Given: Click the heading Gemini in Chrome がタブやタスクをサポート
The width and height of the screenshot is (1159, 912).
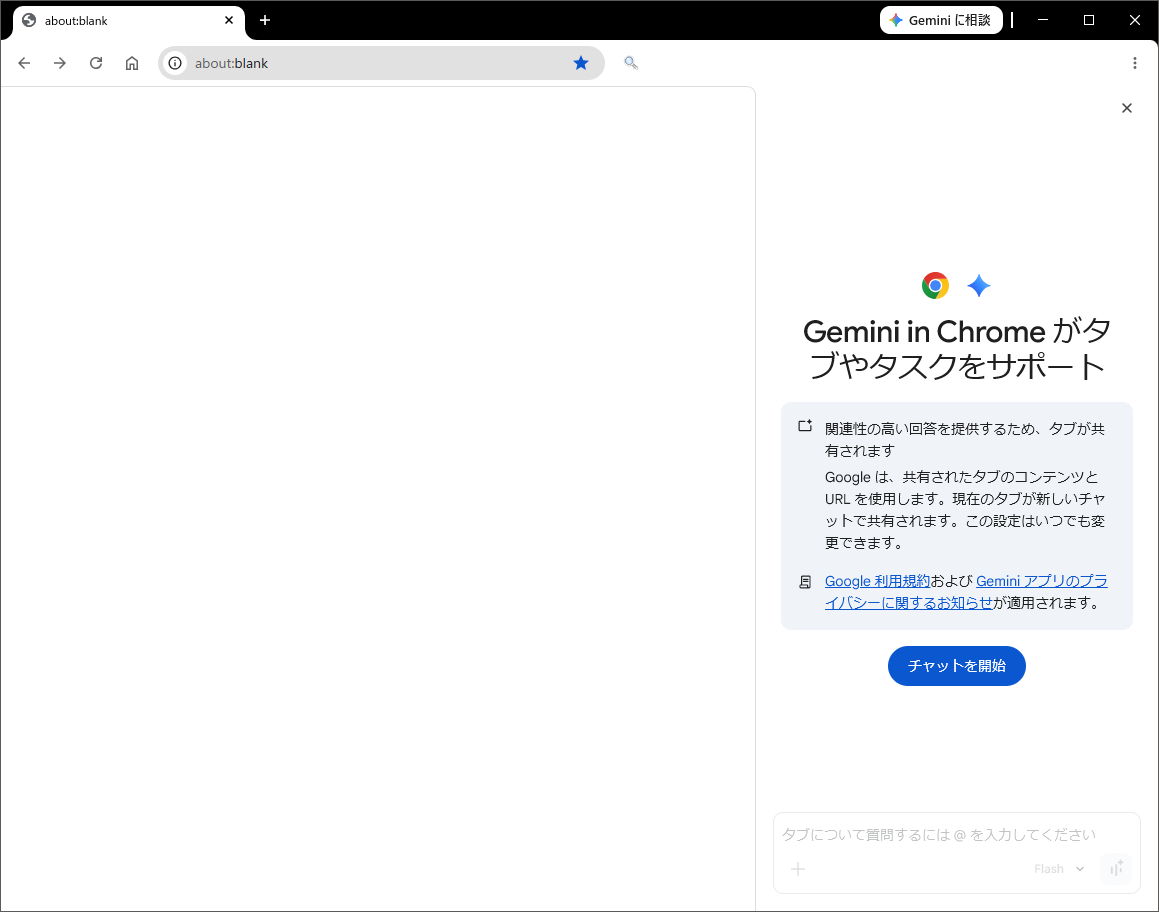Looking at the screenshot, I should [x=956, y=349].
